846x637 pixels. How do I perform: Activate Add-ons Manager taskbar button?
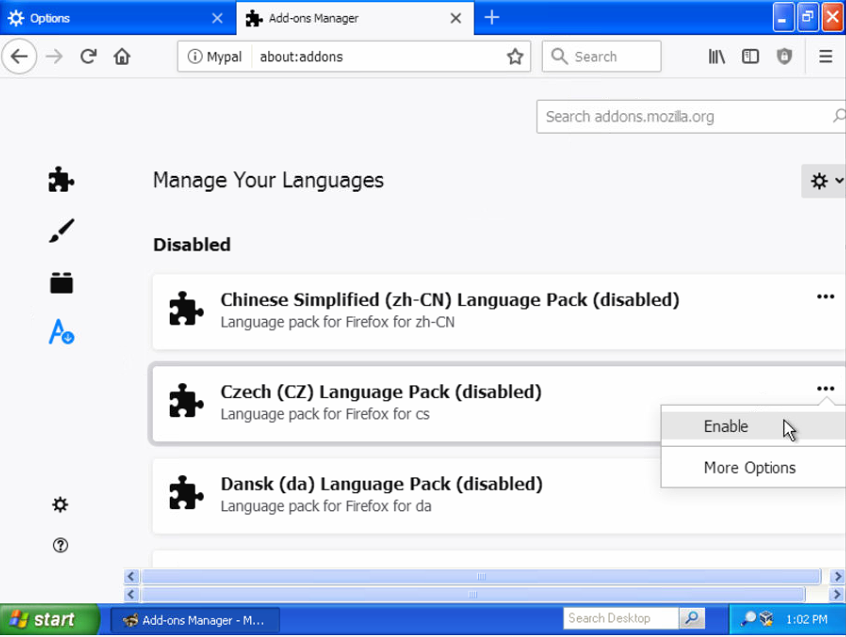point(195,620)
